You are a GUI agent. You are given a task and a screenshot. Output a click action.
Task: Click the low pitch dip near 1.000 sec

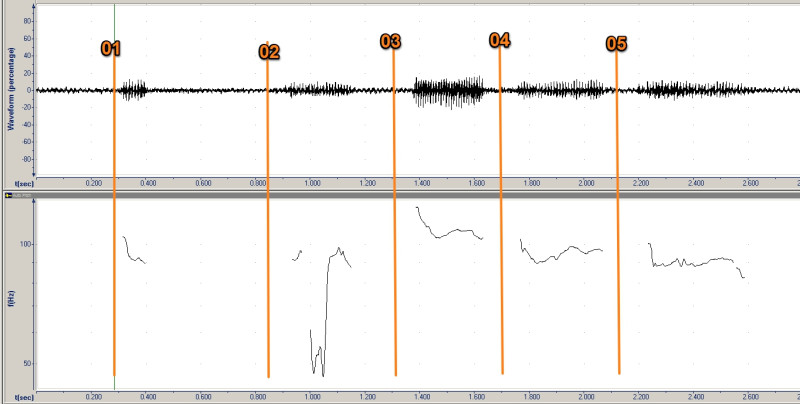point(317,353)
